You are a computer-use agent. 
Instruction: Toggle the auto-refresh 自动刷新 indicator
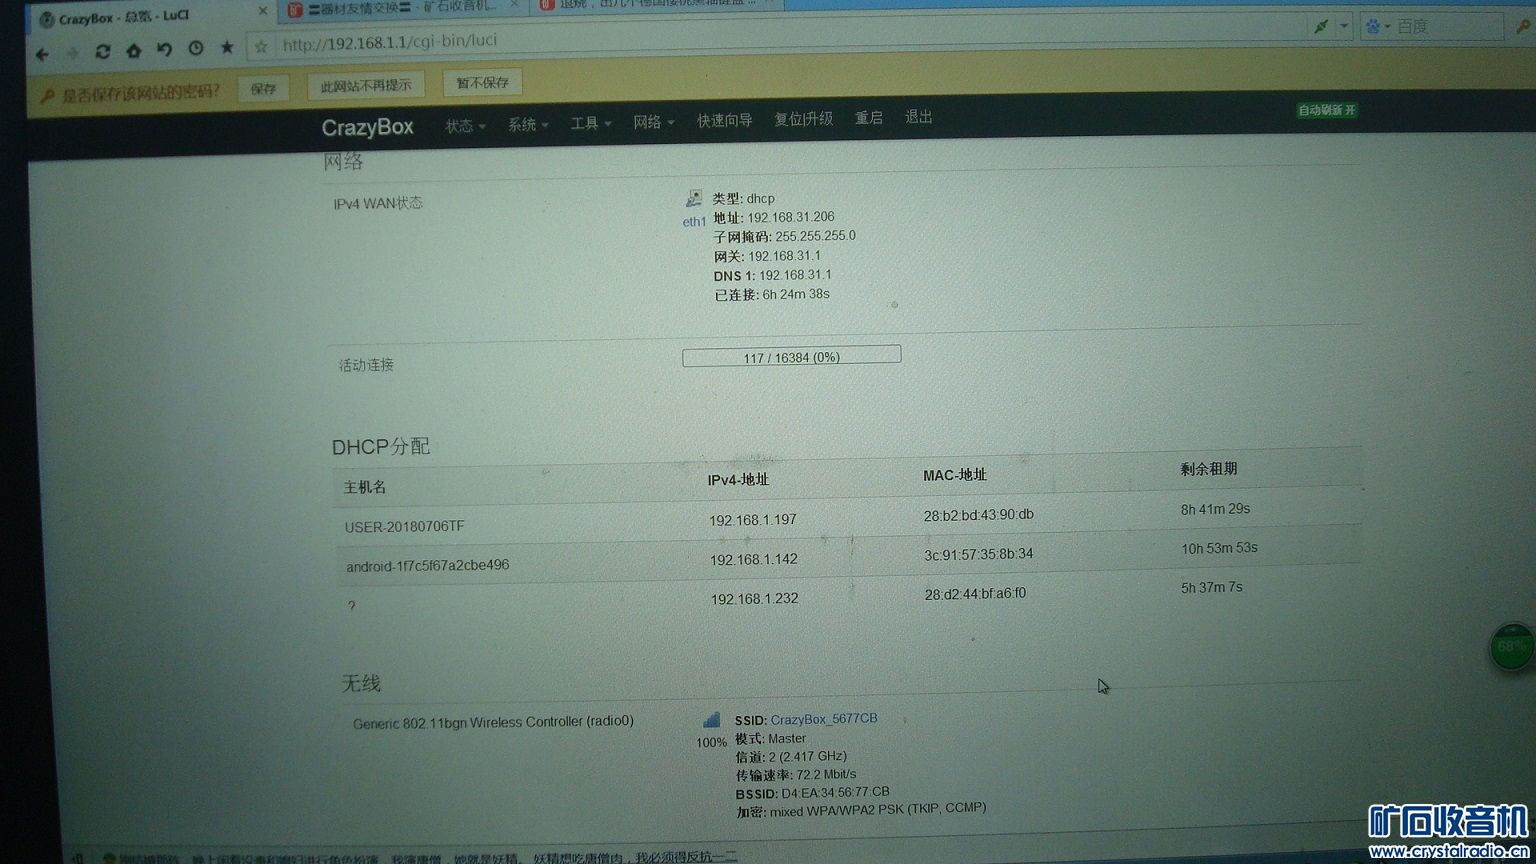click(1327, 110)
